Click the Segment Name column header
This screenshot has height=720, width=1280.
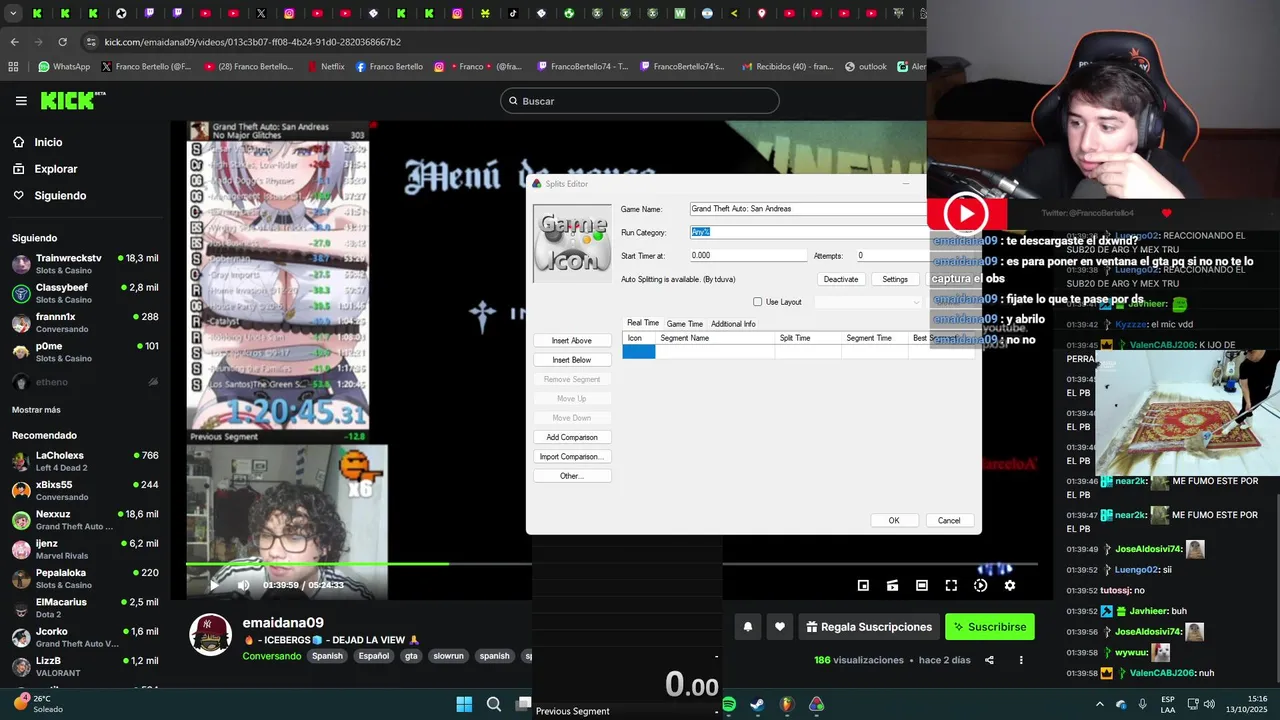click(x=716, y=338)
